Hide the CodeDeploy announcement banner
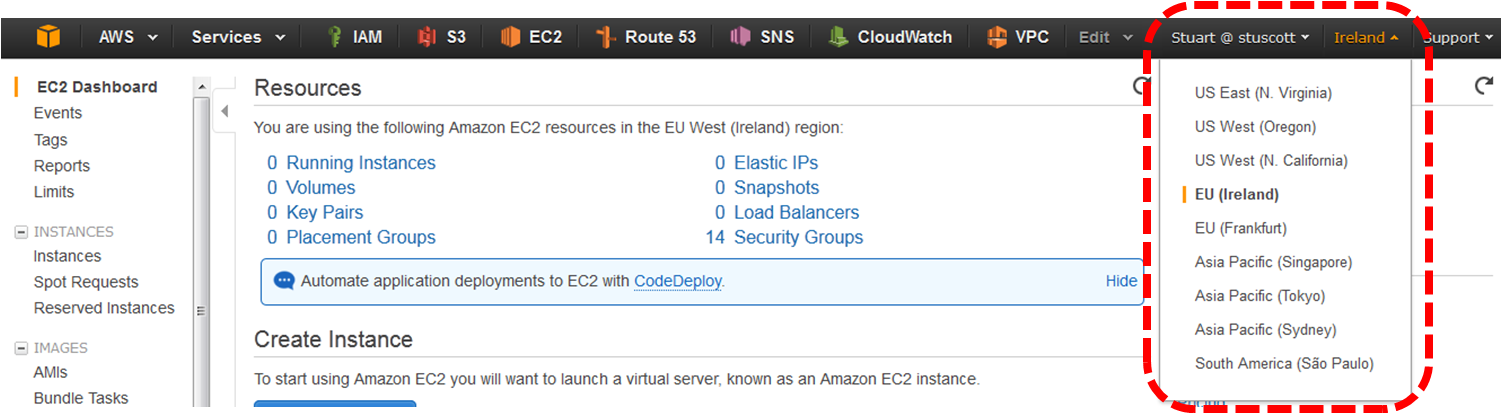 click(1121, 281)
